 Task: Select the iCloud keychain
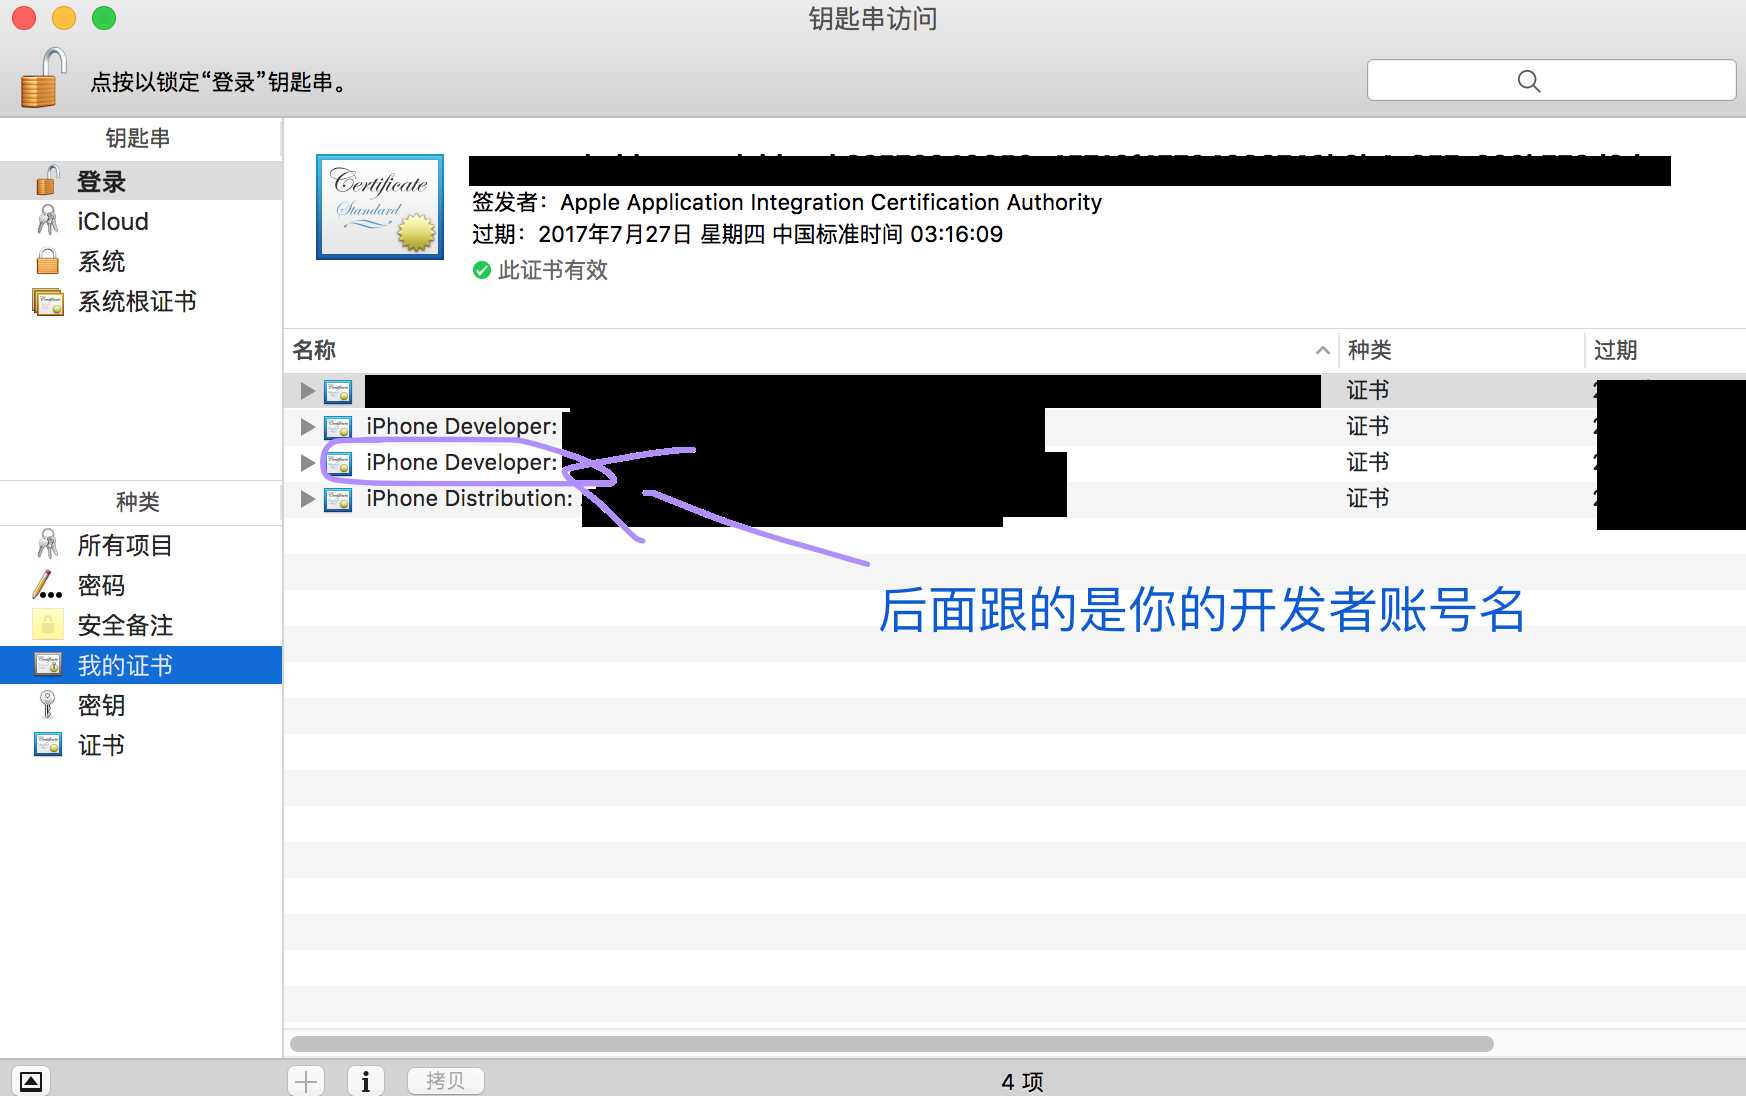141,221
